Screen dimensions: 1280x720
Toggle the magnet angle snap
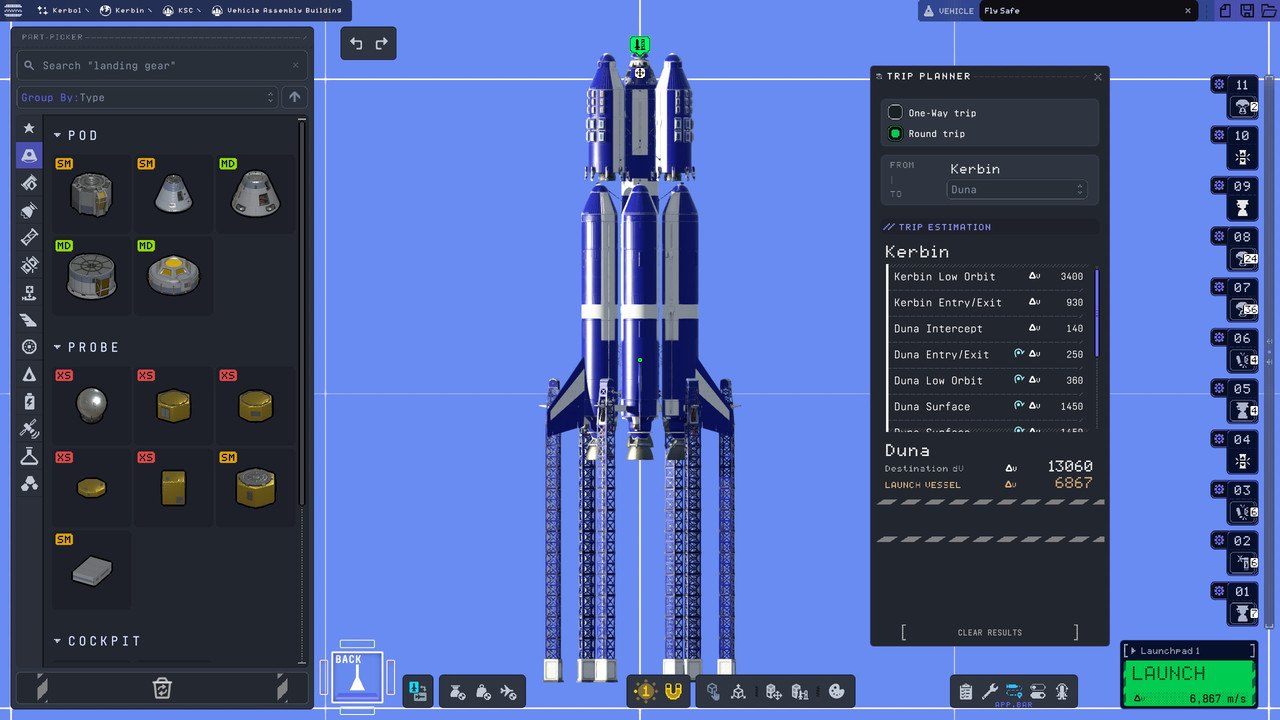(x=673, y=691)
